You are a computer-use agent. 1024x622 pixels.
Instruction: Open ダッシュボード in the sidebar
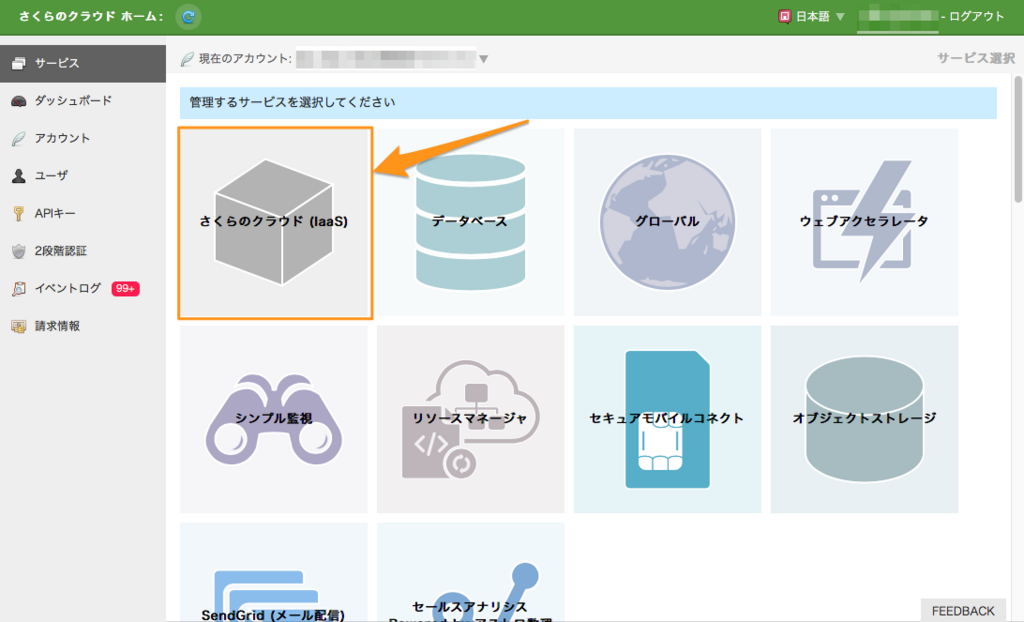point(83,101)
